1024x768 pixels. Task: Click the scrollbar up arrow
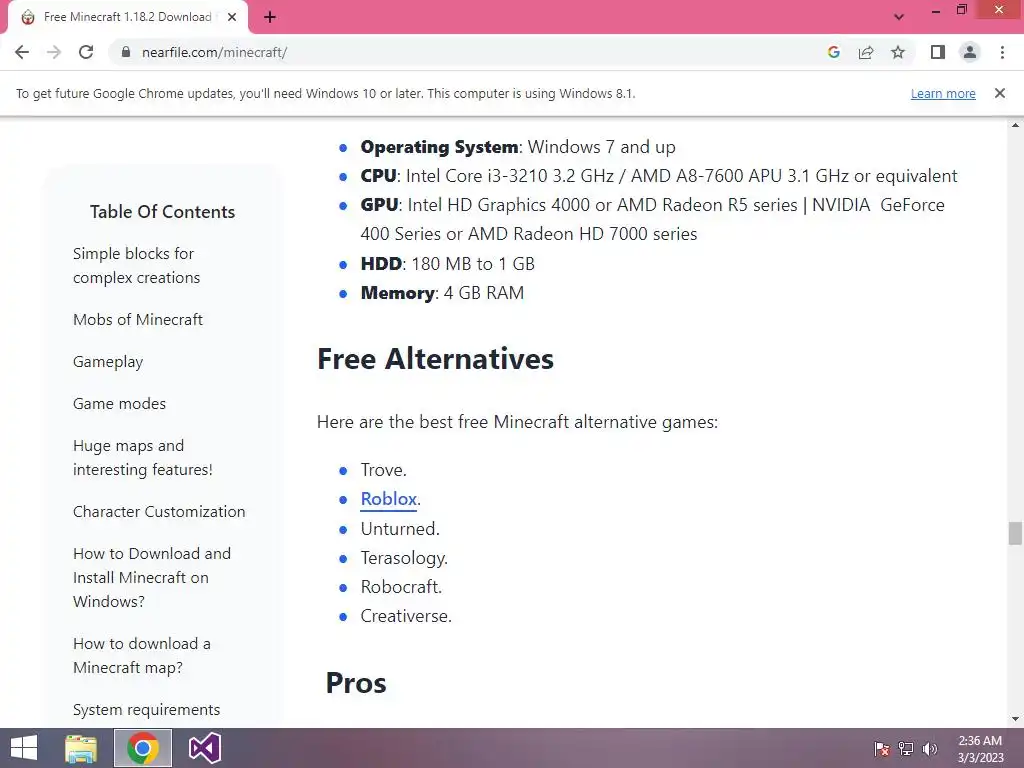(1015, 125)
